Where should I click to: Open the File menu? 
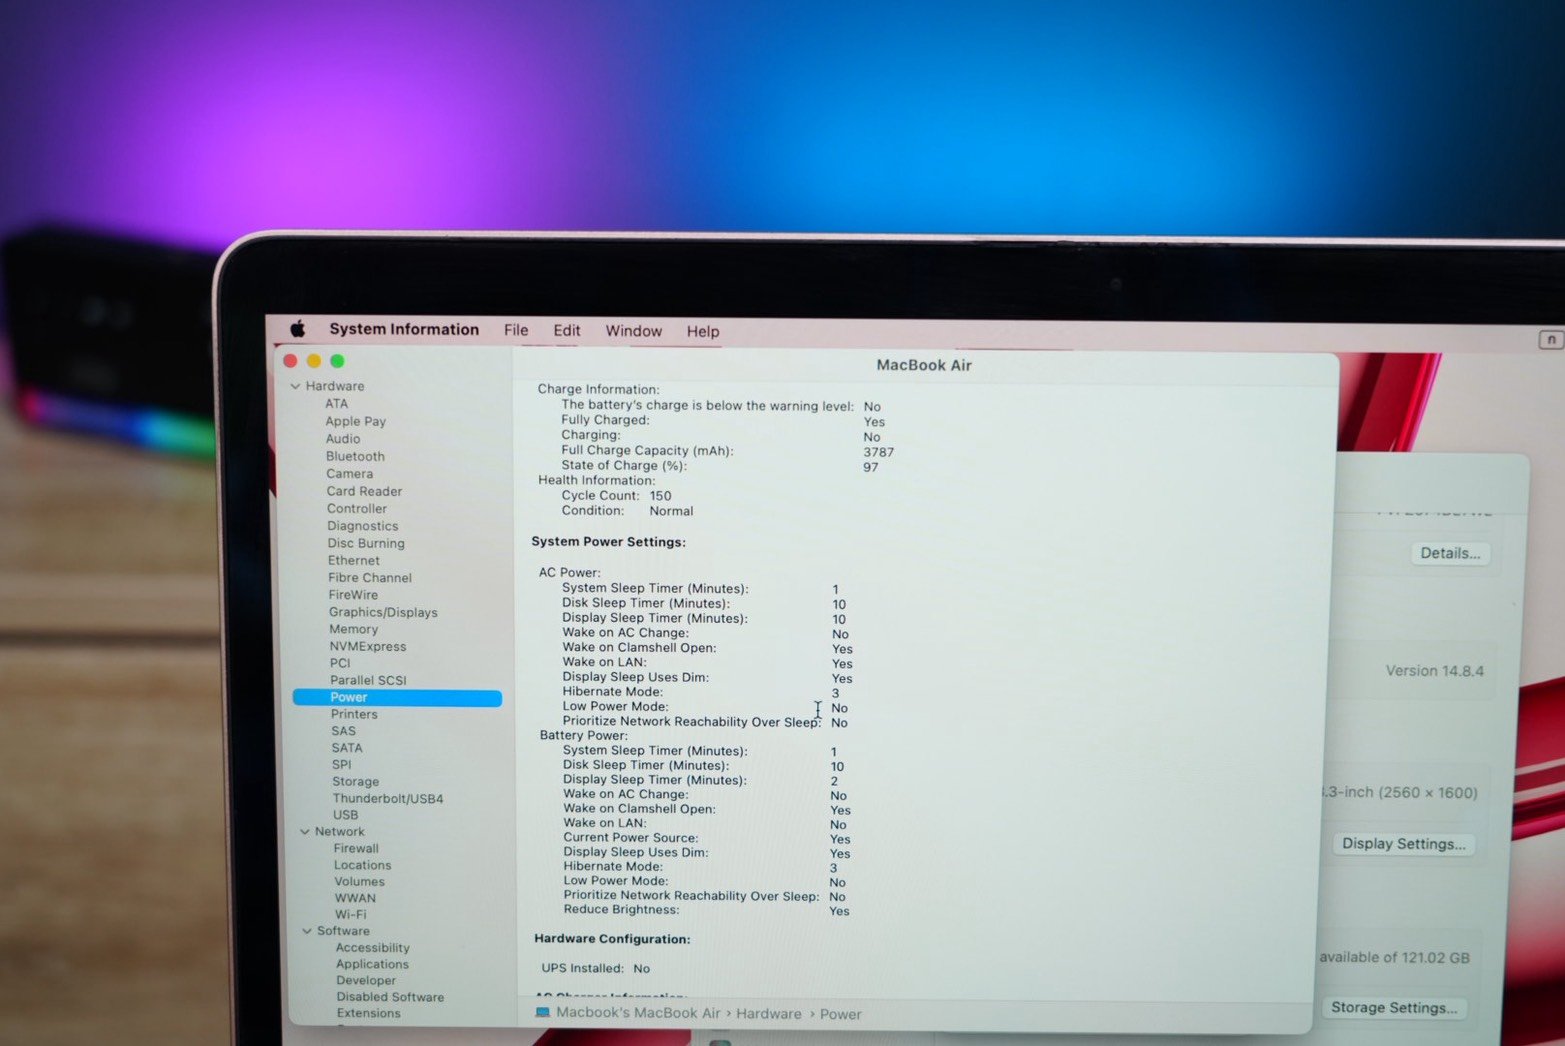click(516, 330)
